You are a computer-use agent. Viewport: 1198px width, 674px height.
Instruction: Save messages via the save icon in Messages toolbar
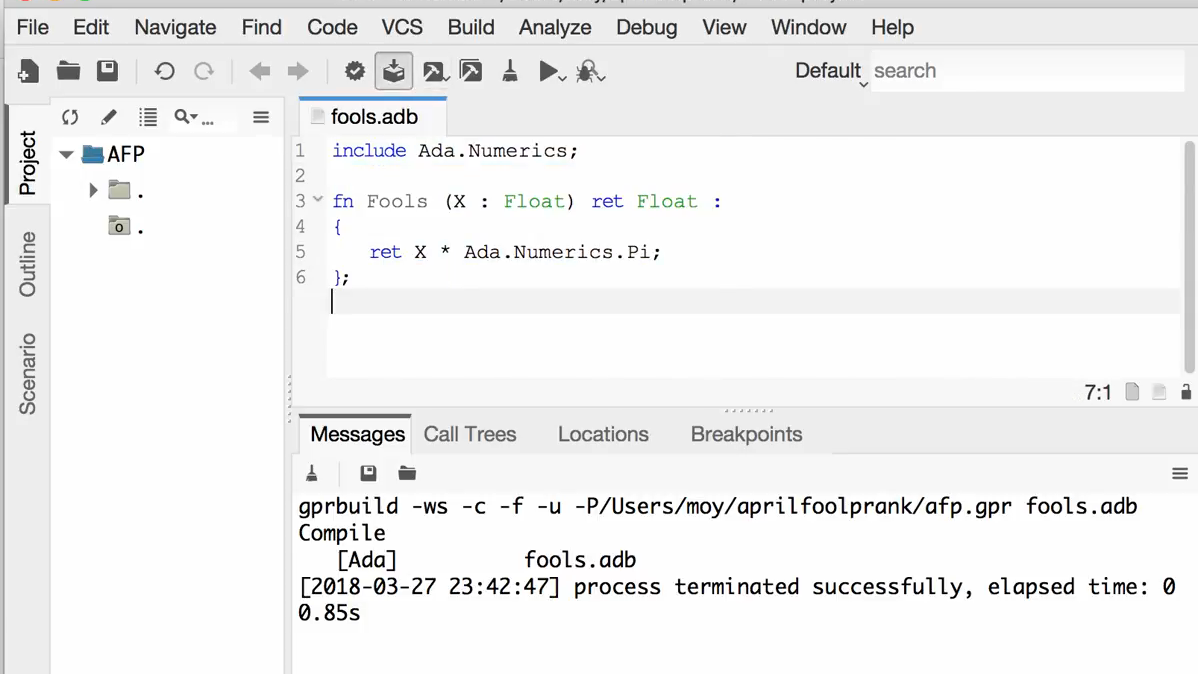click(x=367, y=472)
